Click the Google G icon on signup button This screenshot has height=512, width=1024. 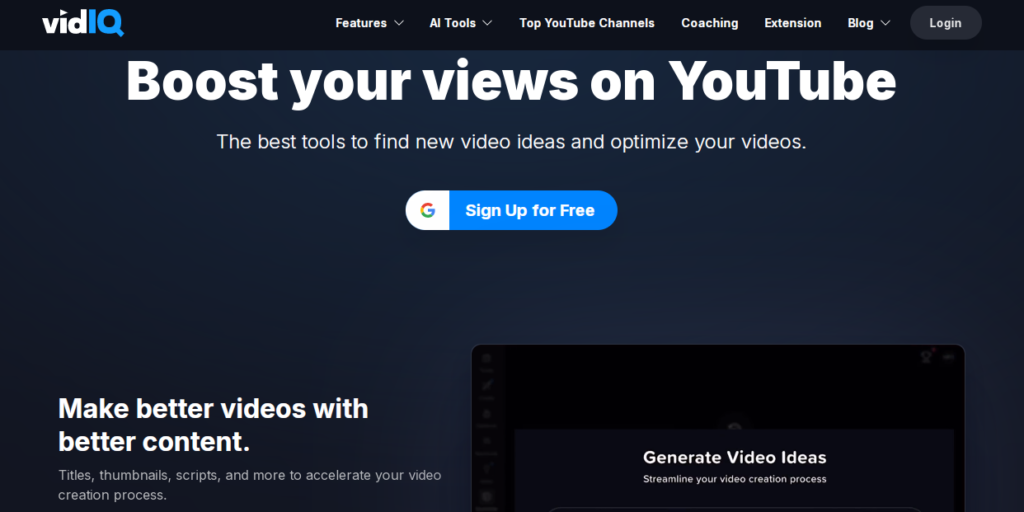(x=428, y=210)
